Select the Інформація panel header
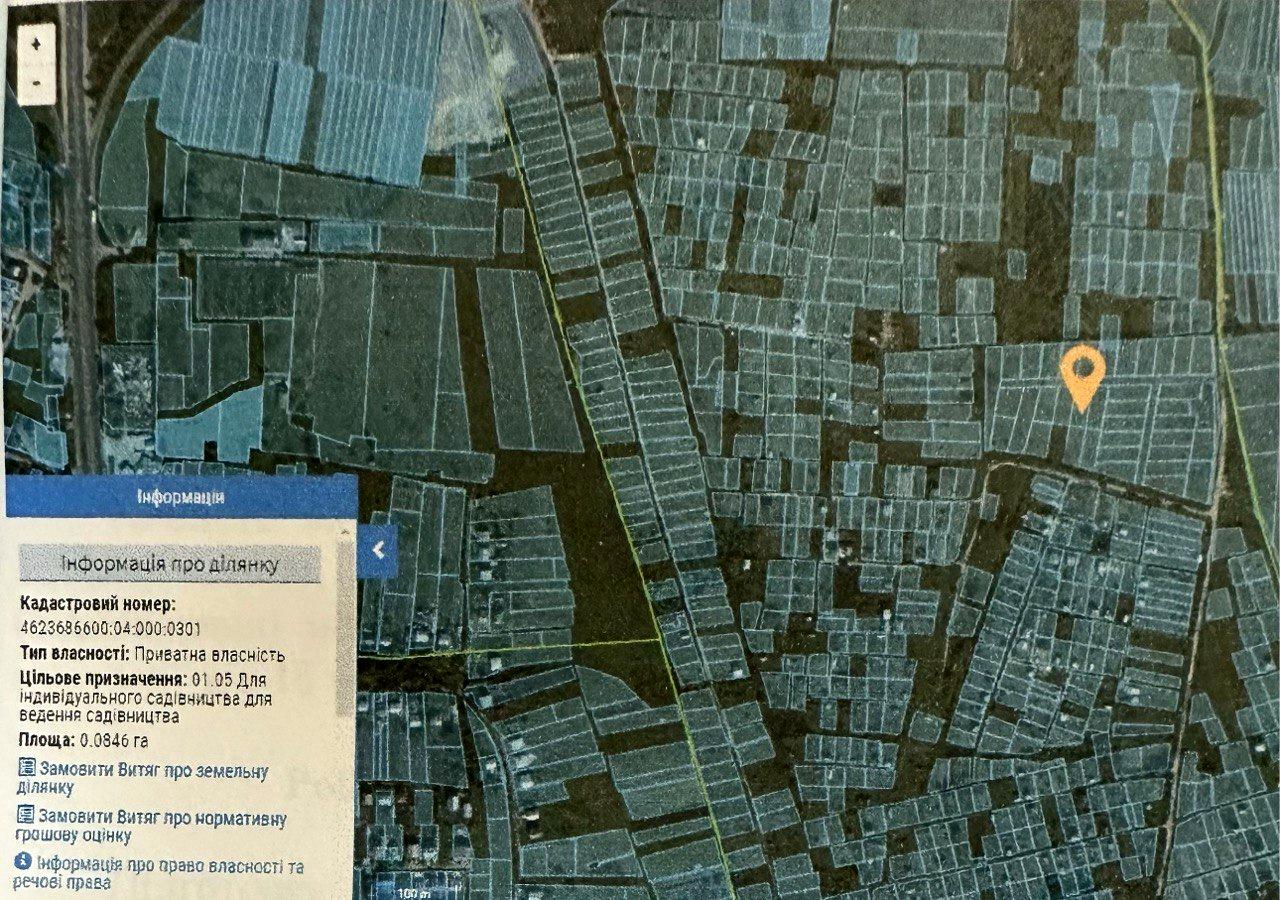 (x=180, y=496)
